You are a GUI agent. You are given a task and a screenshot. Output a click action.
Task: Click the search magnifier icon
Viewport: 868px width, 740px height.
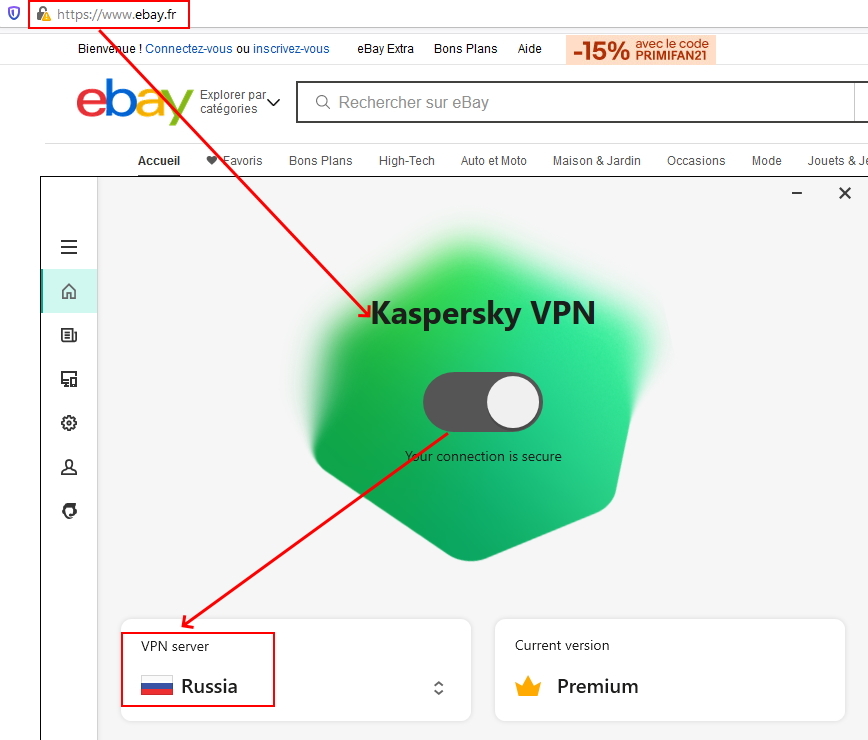[x=323, y=102]
